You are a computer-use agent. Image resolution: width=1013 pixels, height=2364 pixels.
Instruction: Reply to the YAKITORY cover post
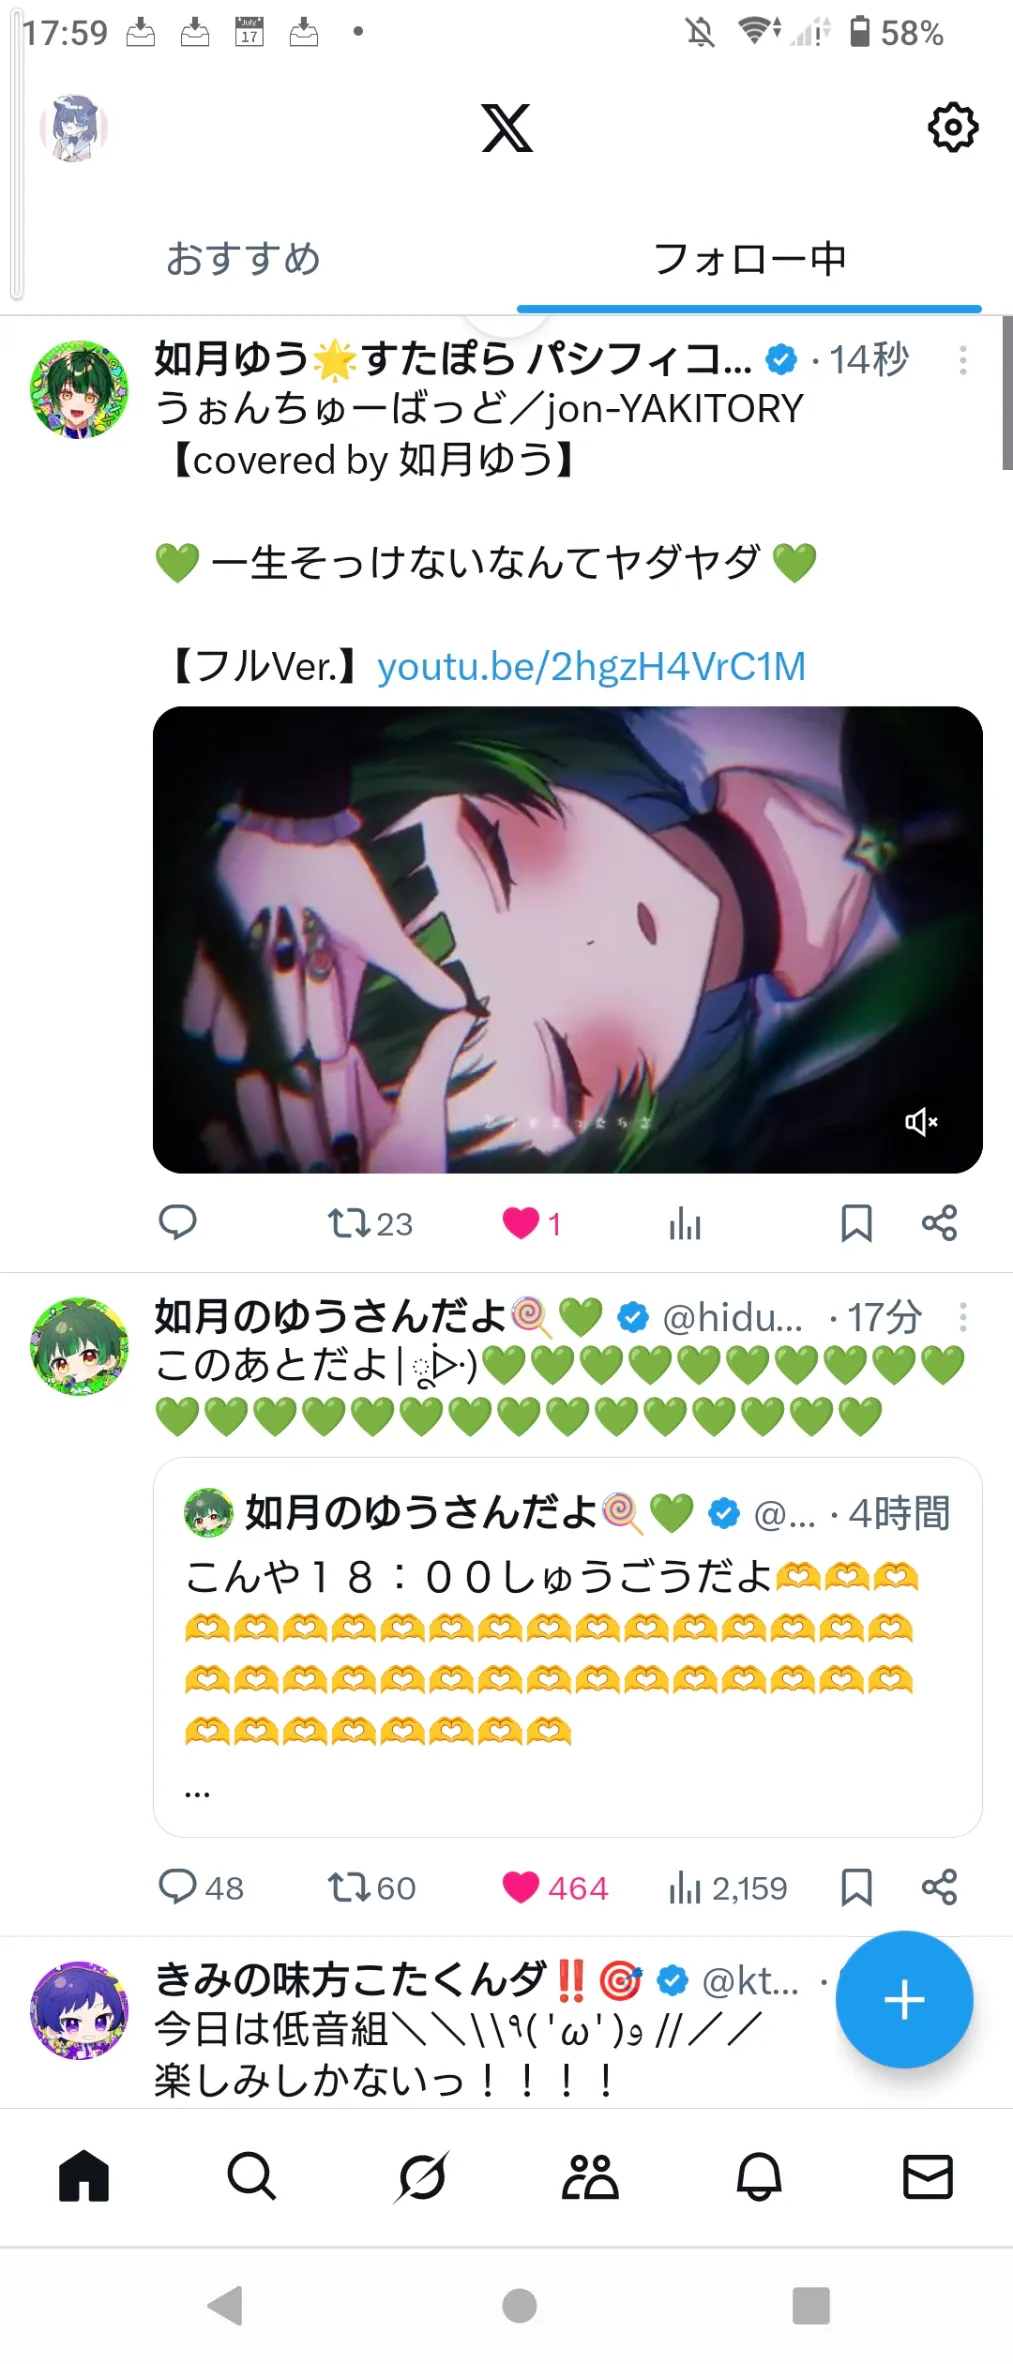(178, 1223)
